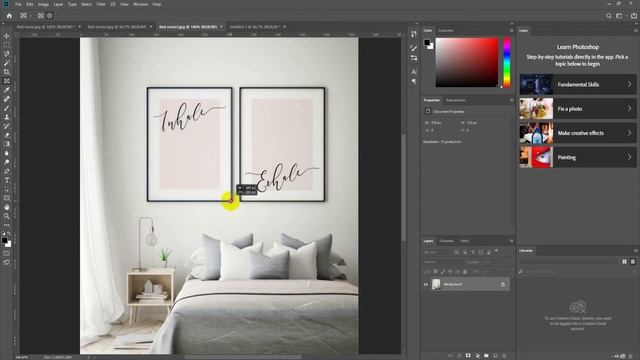Click the rainbow hue slider
640x360 pixels.
pyautogui.click(x=507, y=62)
